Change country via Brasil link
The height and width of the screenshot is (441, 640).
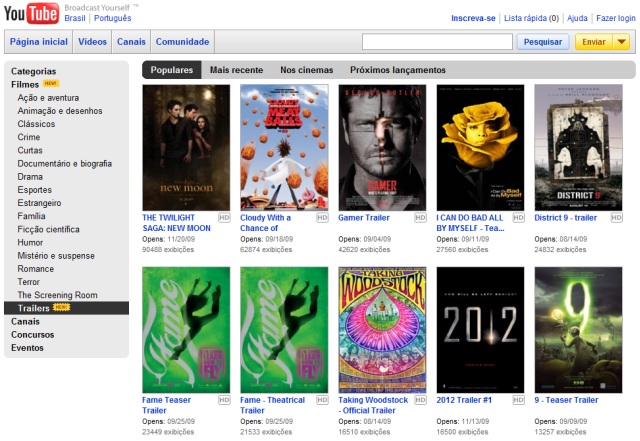coord(75,18)
